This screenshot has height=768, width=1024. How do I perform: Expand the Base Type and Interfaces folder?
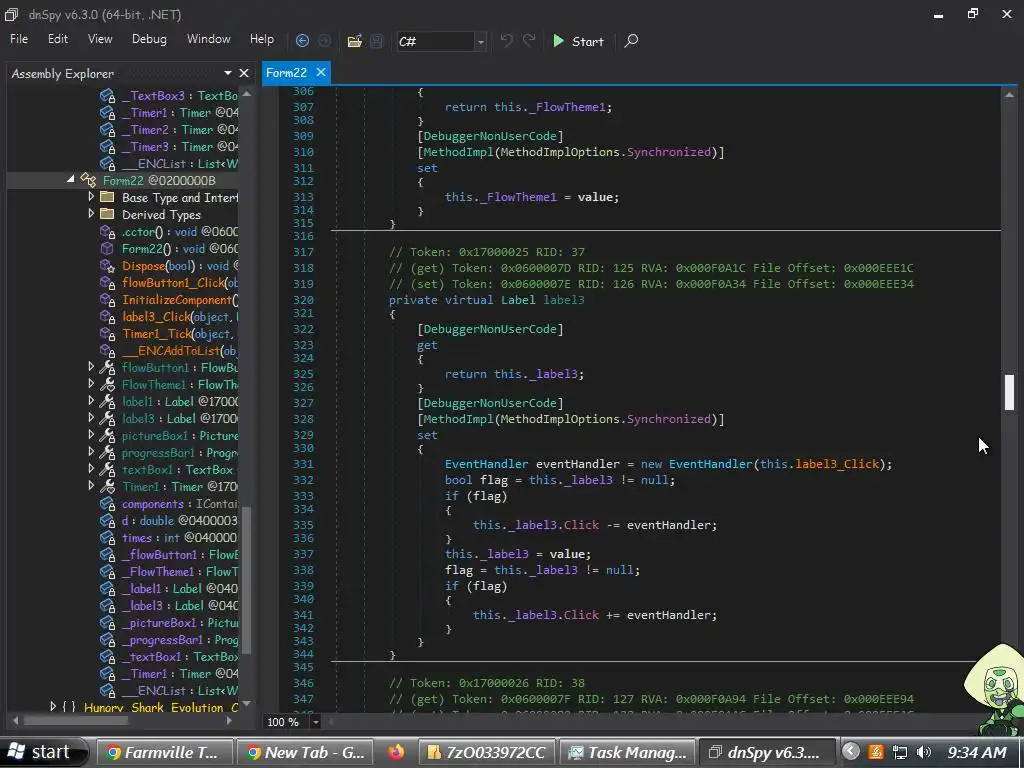92,198
